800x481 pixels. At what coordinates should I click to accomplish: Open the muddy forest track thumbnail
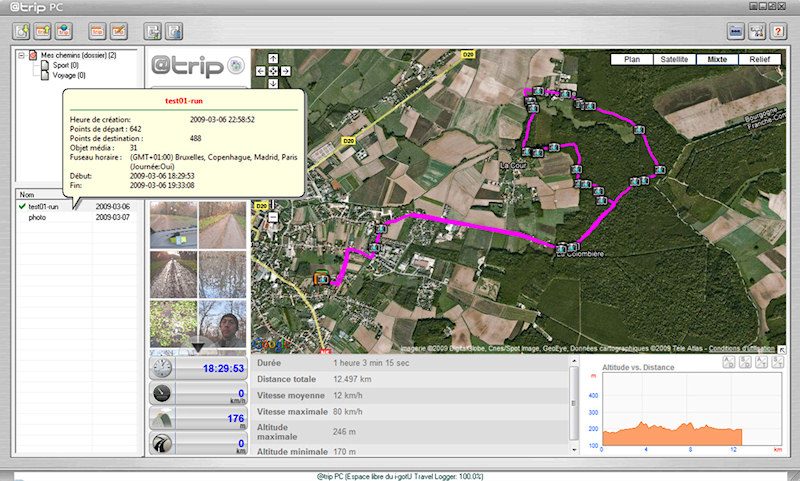click(x=173, y=274)
